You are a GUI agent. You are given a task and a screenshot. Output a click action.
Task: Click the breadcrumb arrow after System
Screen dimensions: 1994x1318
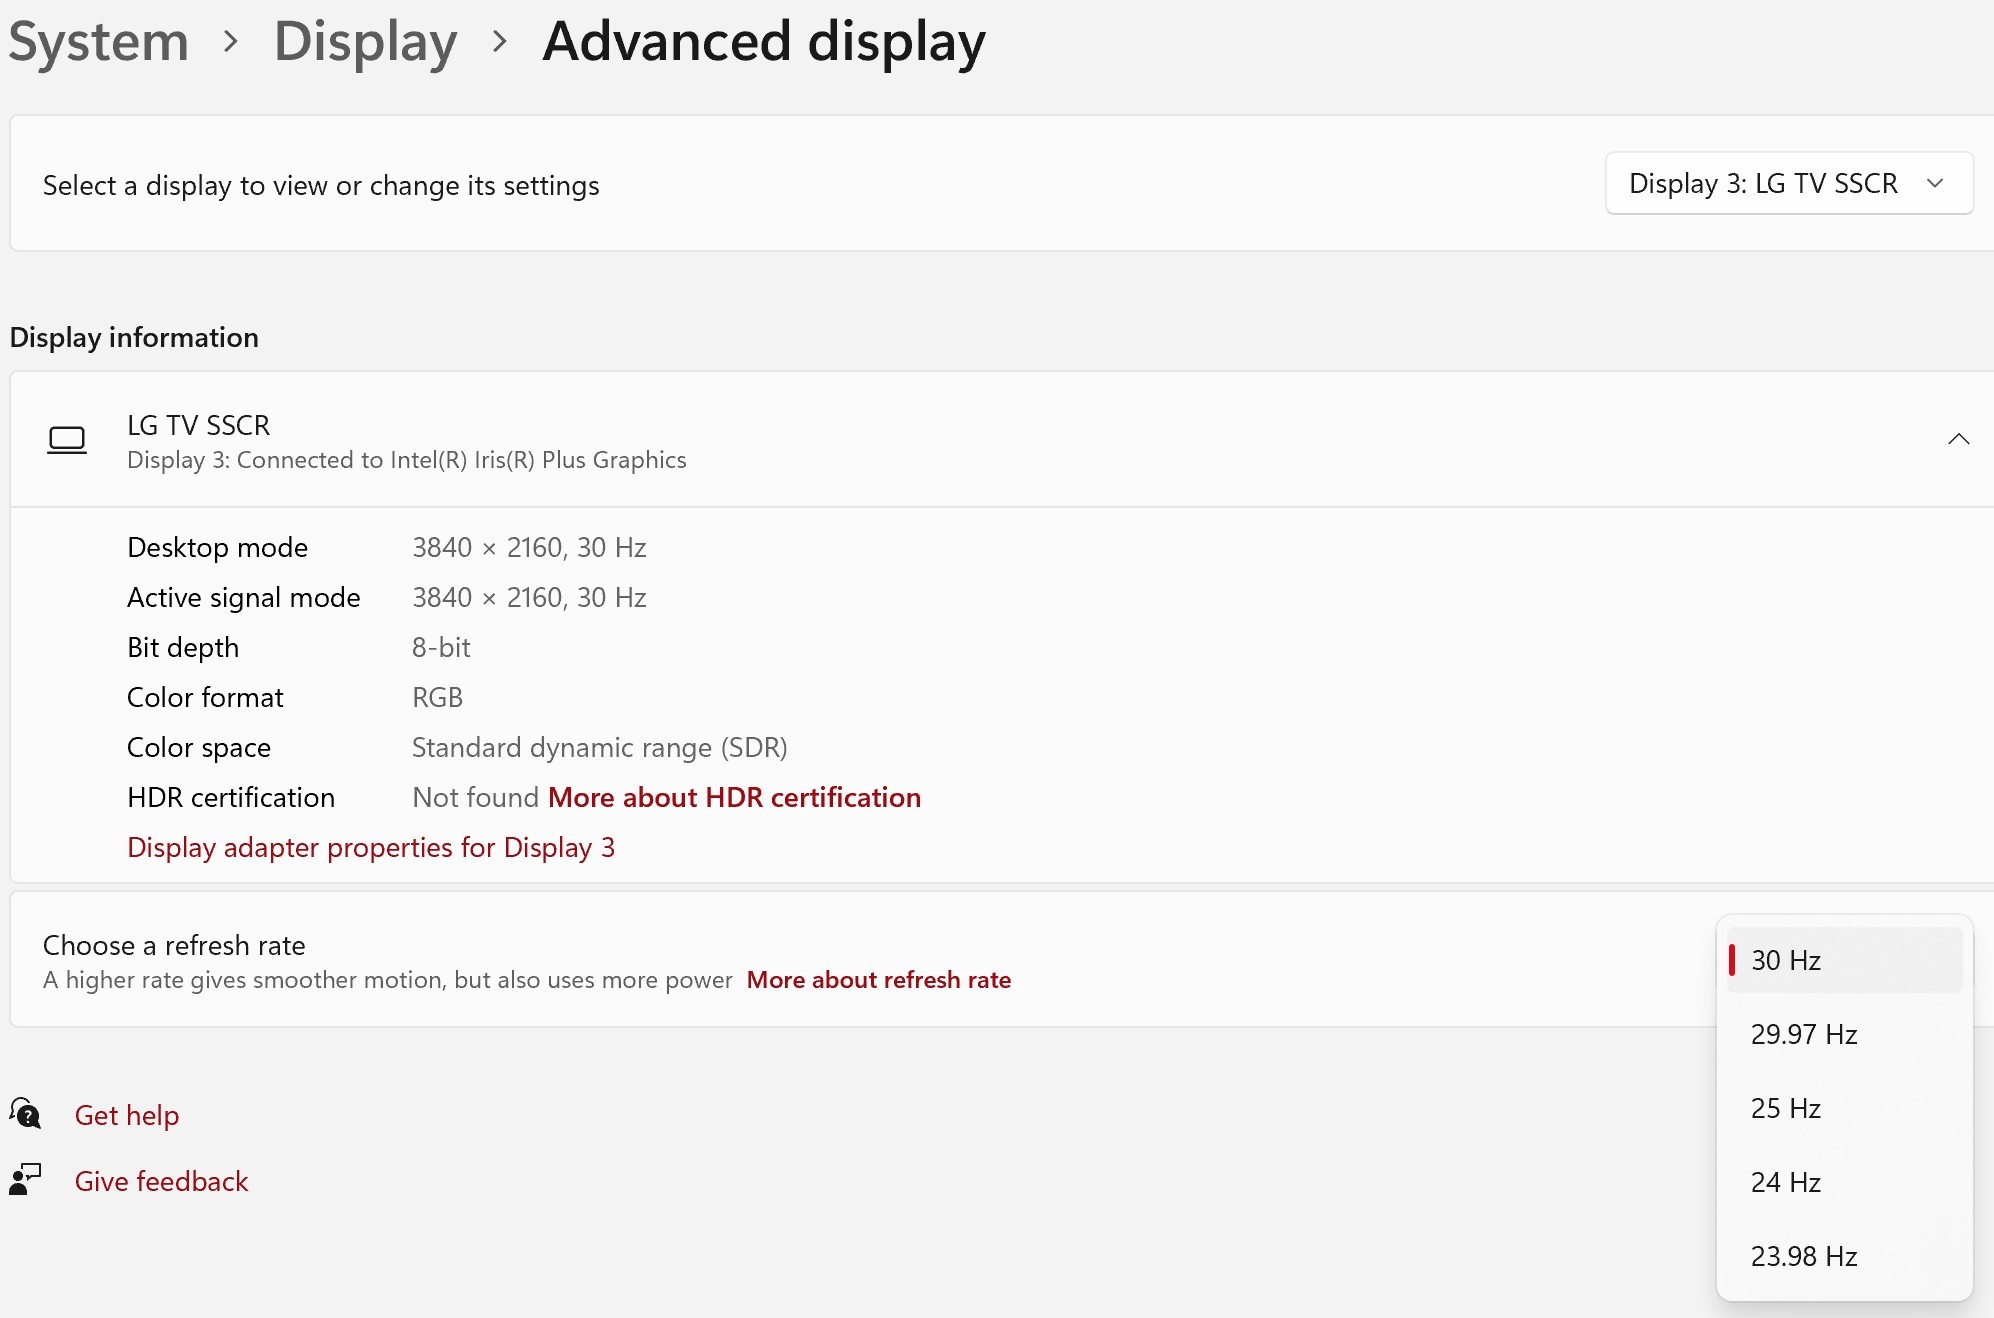[x=231, y=42]
